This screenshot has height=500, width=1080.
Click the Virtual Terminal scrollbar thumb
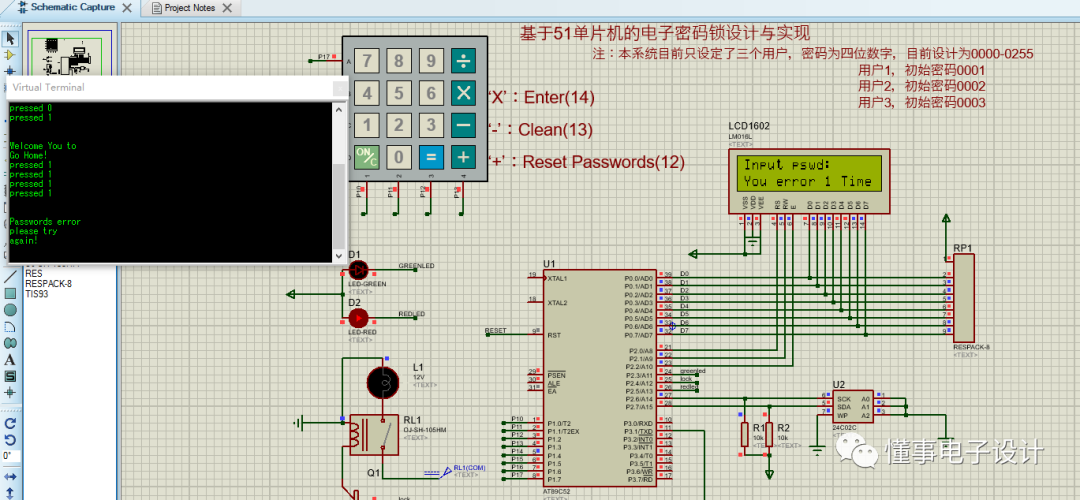point(339,206)
